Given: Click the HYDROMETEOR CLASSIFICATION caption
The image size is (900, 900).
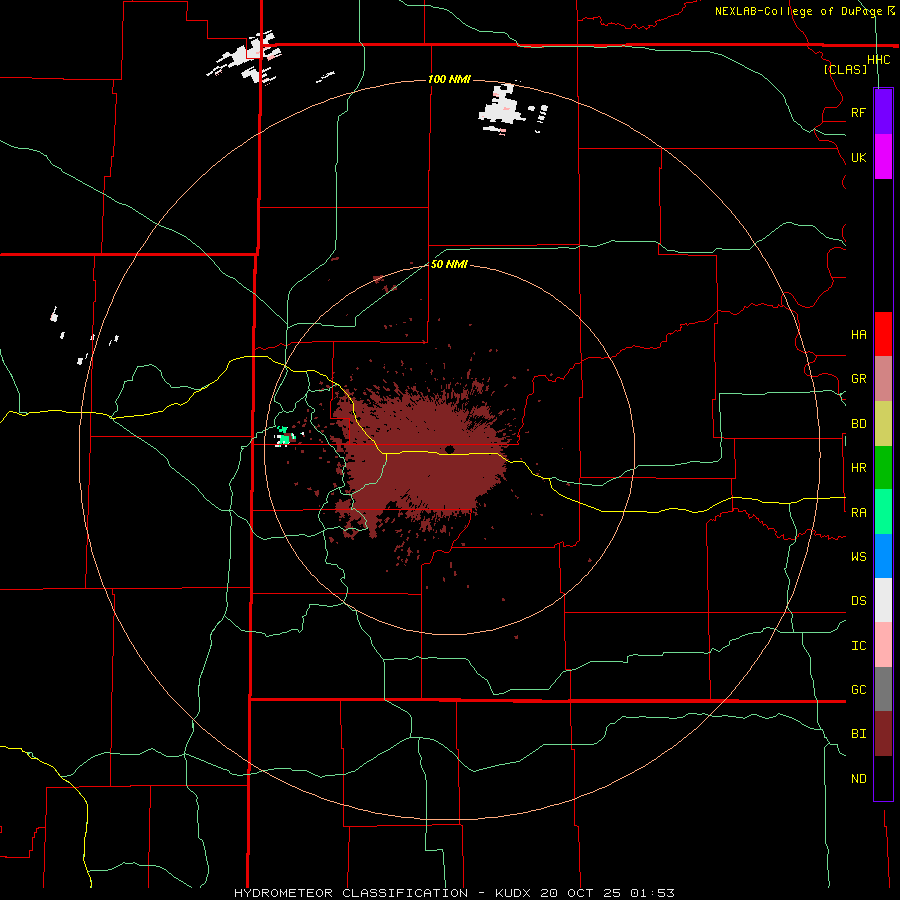Looking at the screenshot, I should (454, 893).
